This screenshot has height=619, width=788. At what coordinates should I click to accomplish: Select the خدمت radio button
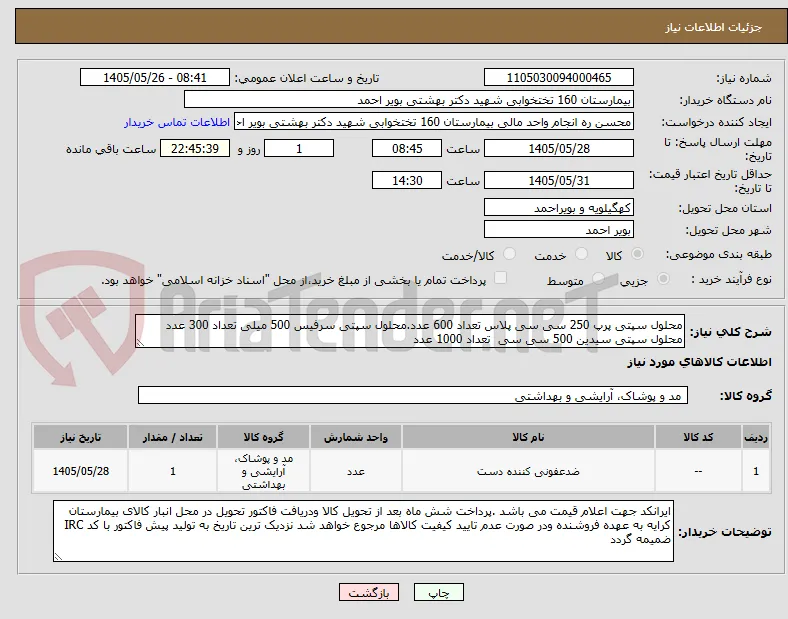point(581,254)
